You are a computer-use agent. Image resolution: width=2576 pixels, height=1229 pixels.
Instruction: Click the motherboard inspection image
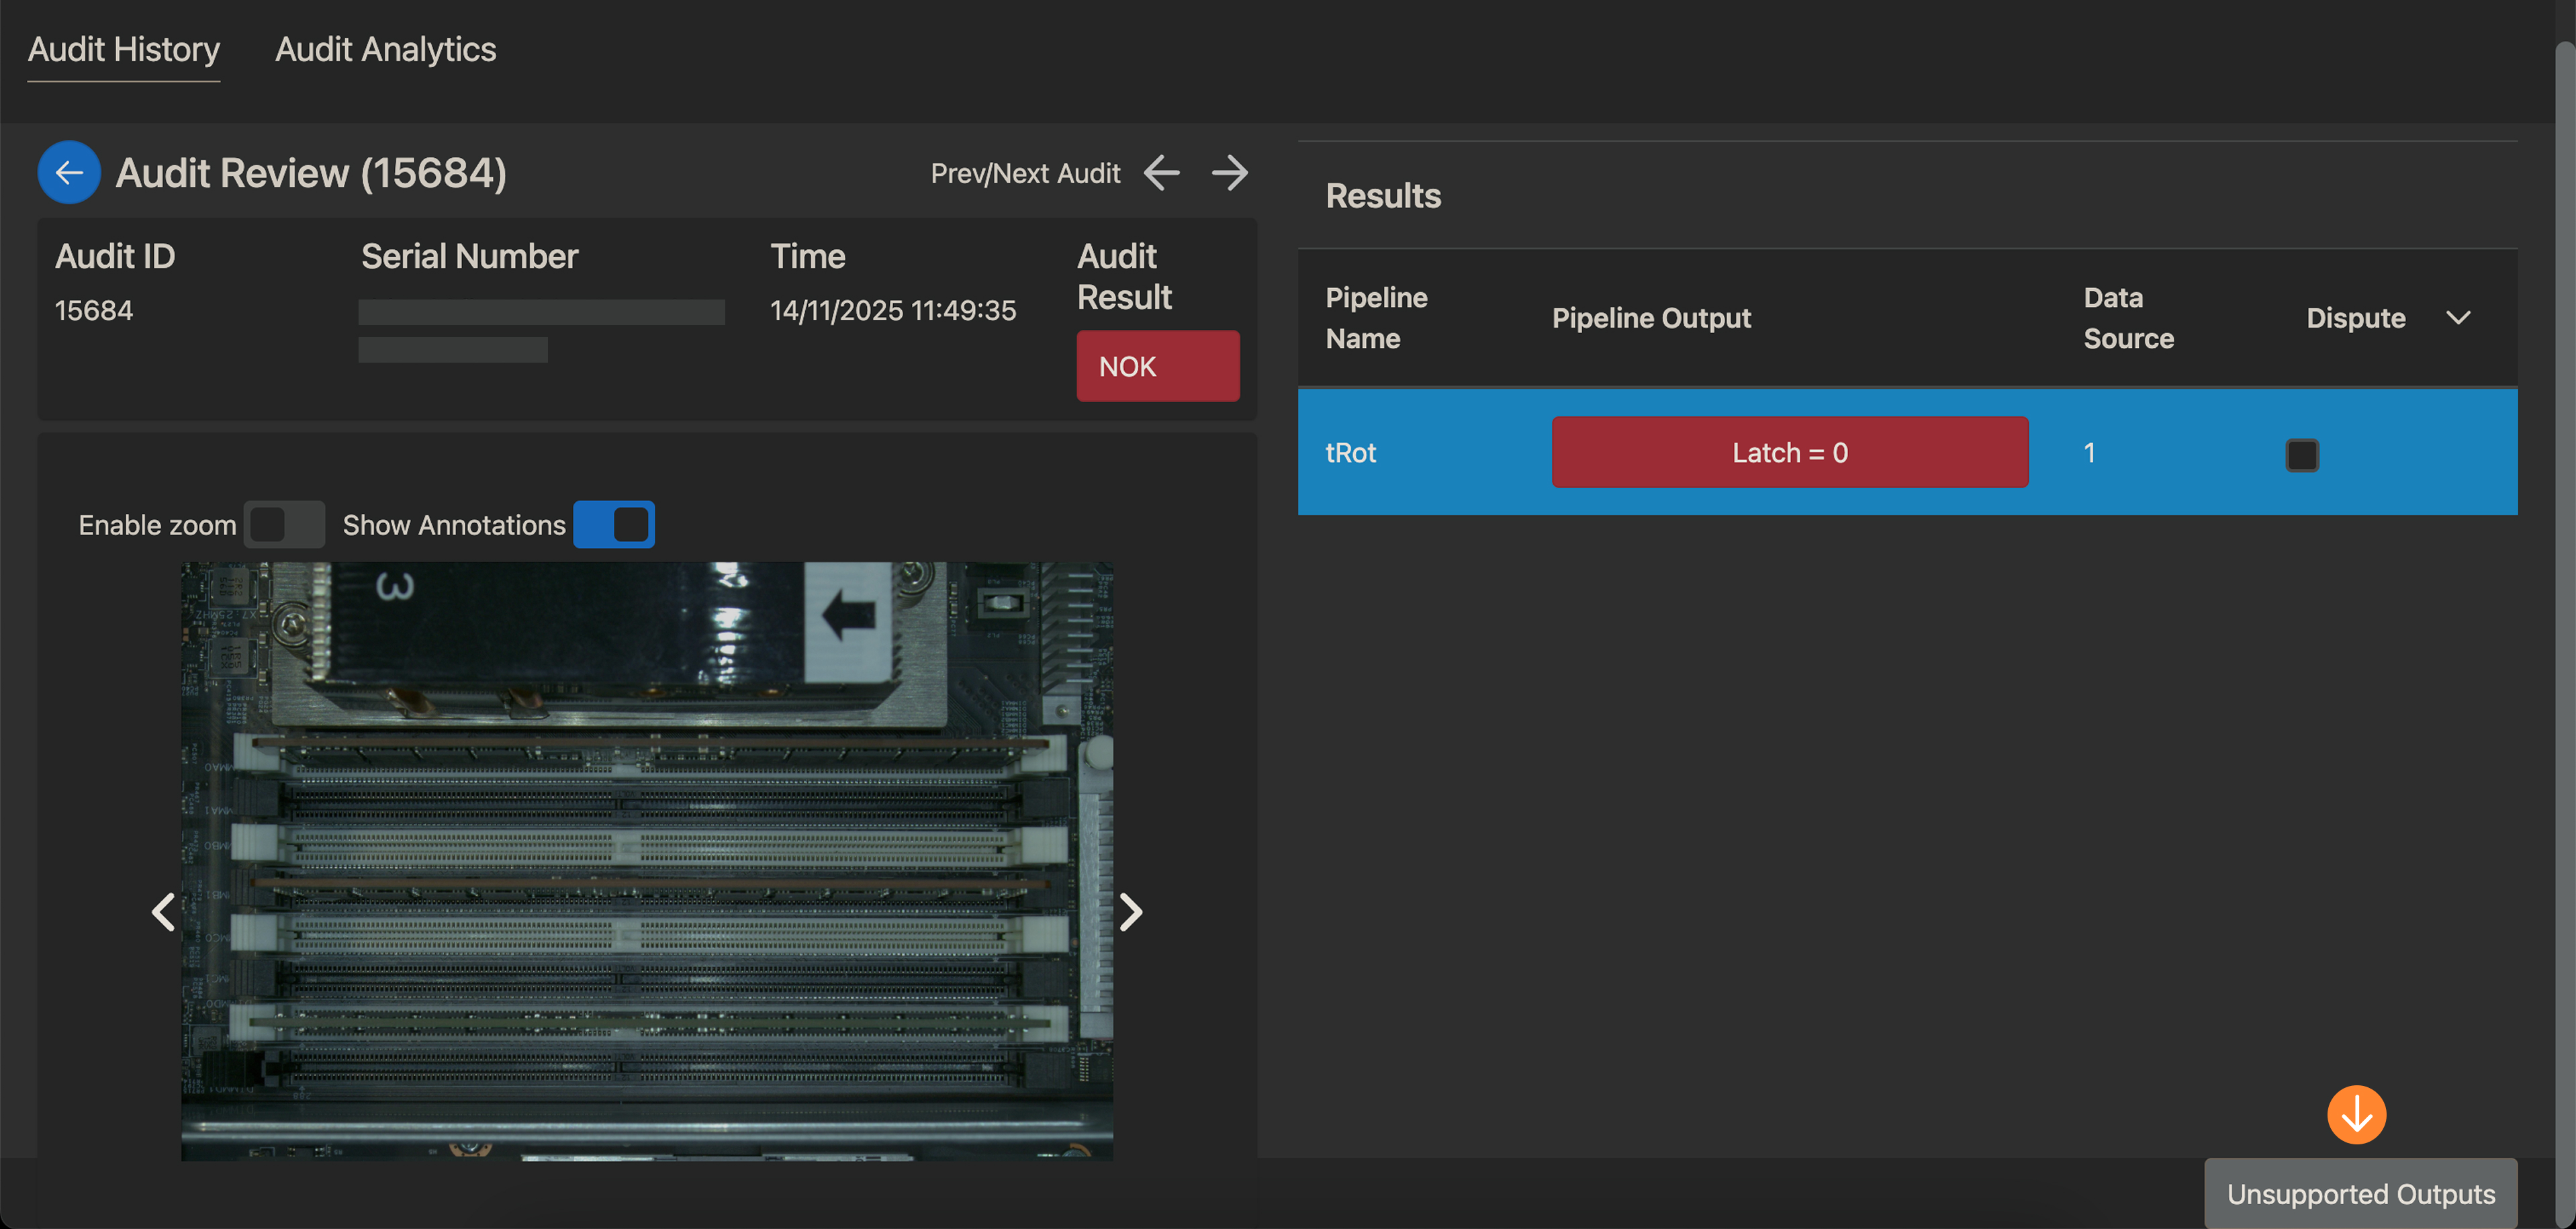pyautogui.click(x=646, y=860)
